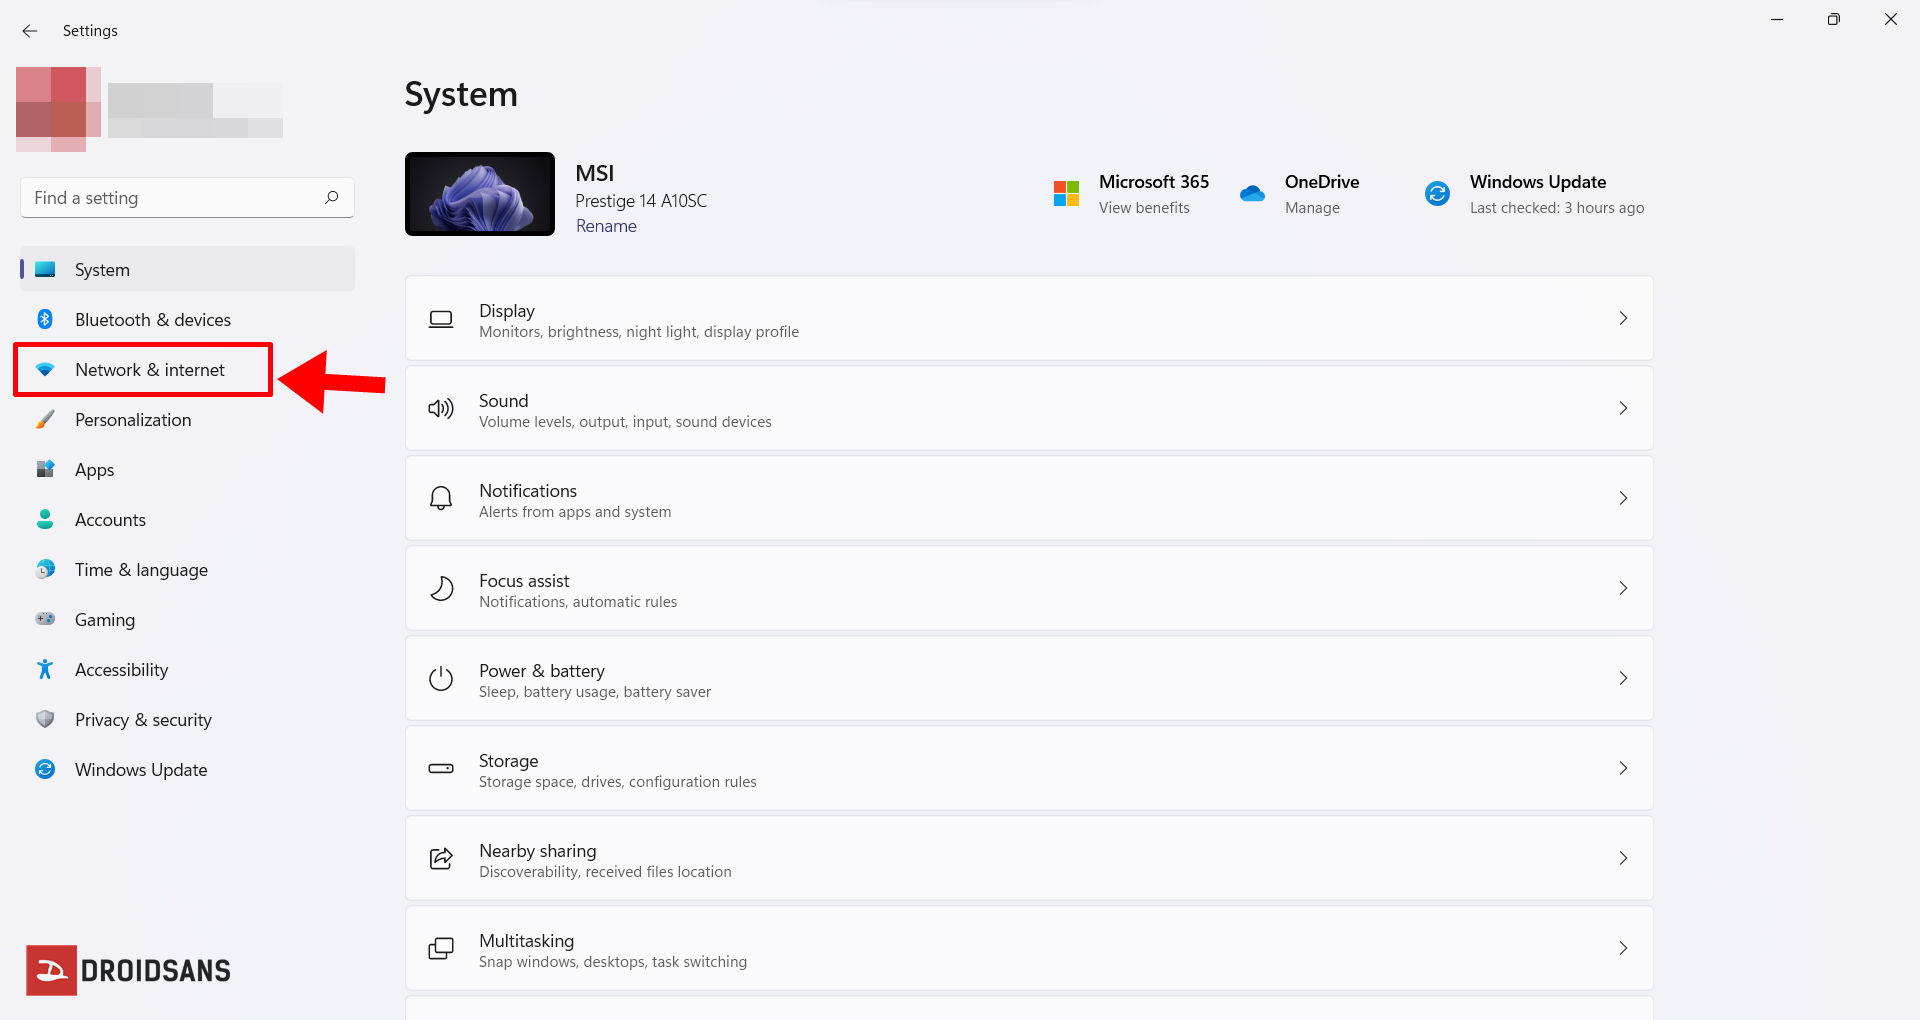Click the Microsoft 365 logo icon
Image resolution: width=1920 pixels, height=1020 pixels.
pyautogui.click(x=1066, y=193)
